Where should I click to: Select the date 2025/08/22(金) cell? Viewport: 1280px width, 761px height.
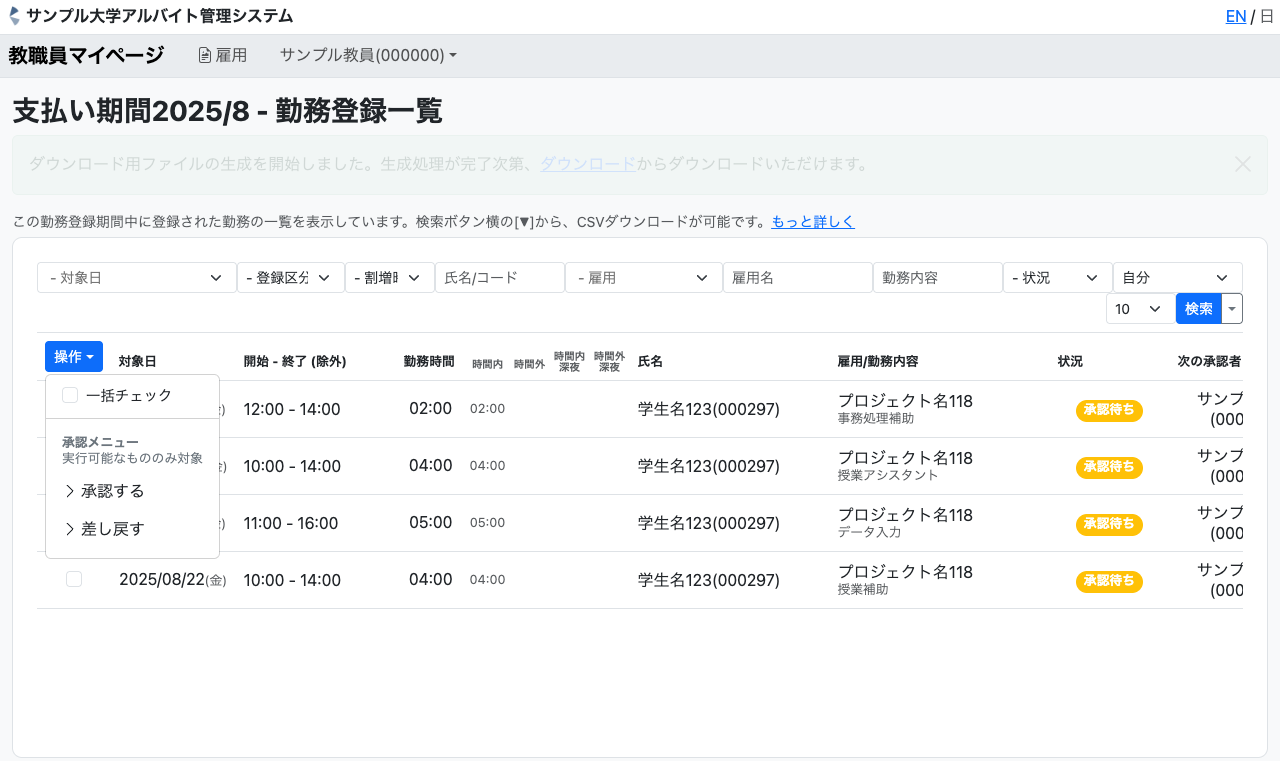tap(172, 580)
